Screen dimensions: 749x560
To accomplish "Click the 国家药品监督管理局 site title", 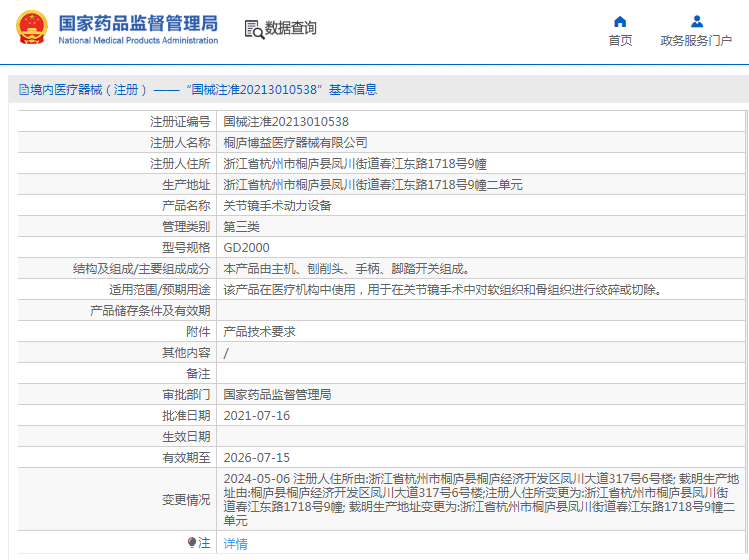I will (138, 23).
